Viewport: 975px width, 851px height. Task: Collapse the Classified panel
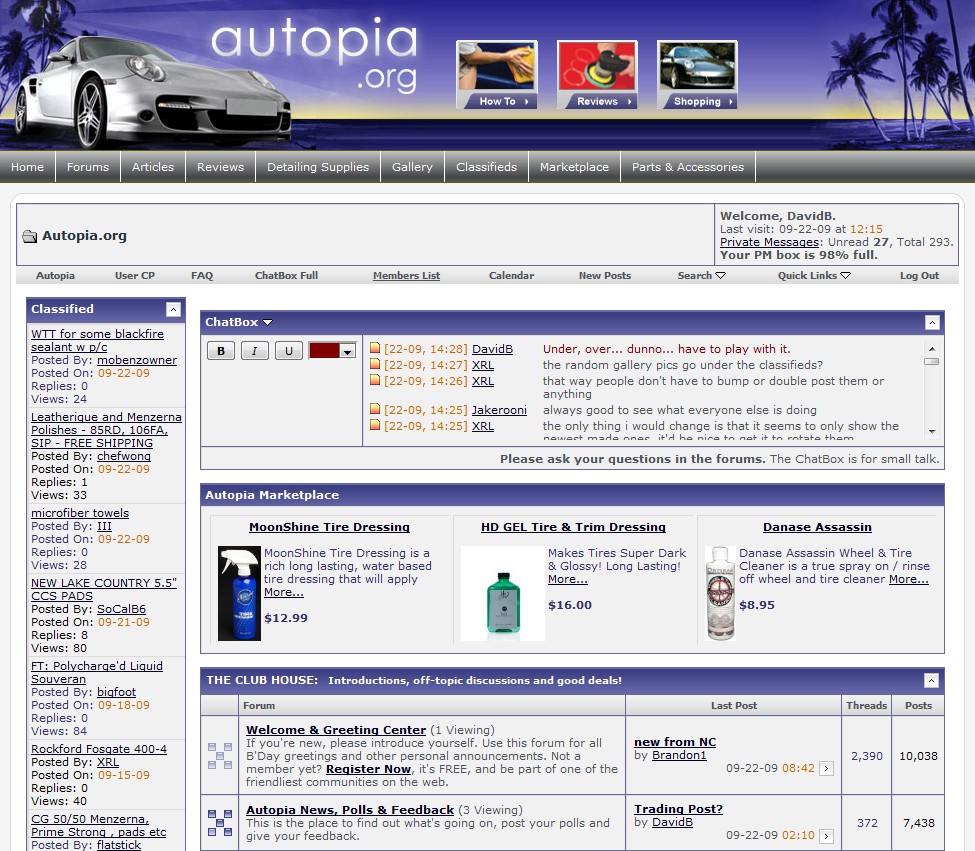pyautogui.click(x=173, y=309)
